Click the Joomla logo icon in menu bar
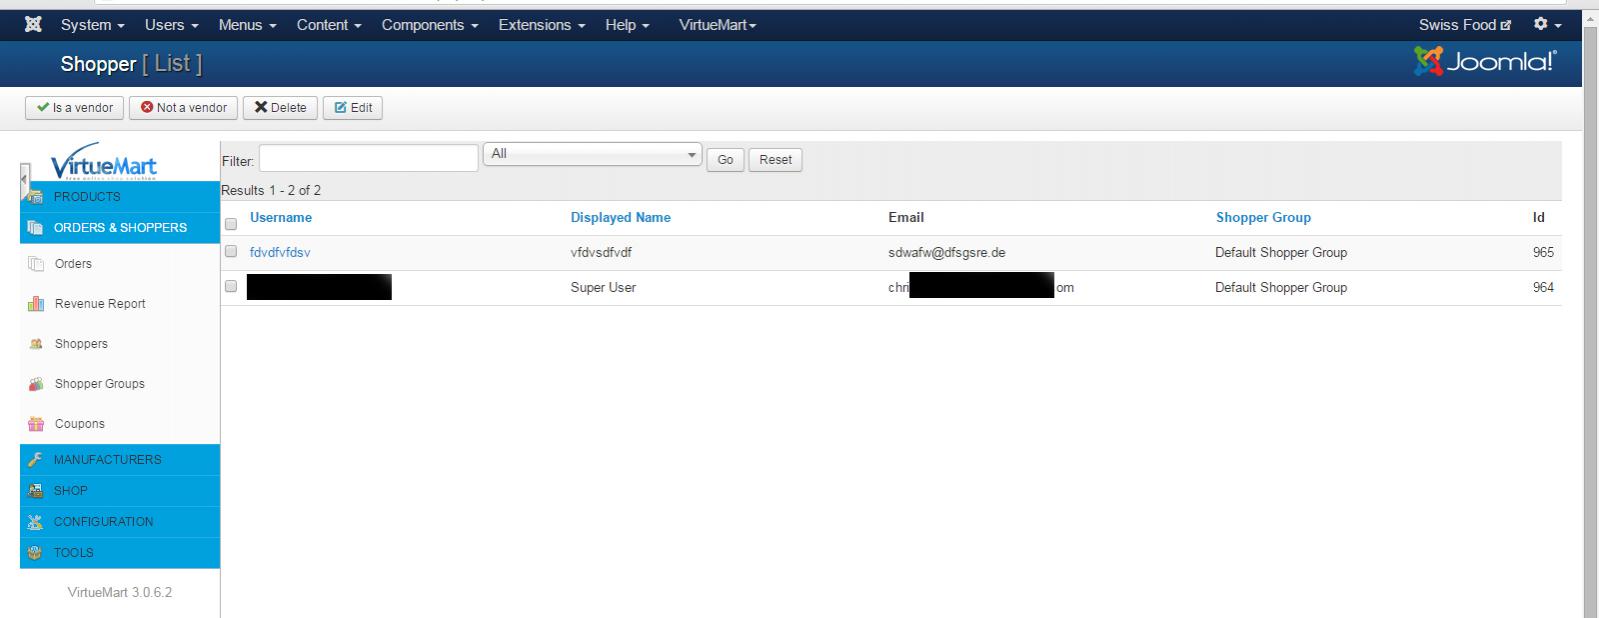 click(x=33, y=25)
